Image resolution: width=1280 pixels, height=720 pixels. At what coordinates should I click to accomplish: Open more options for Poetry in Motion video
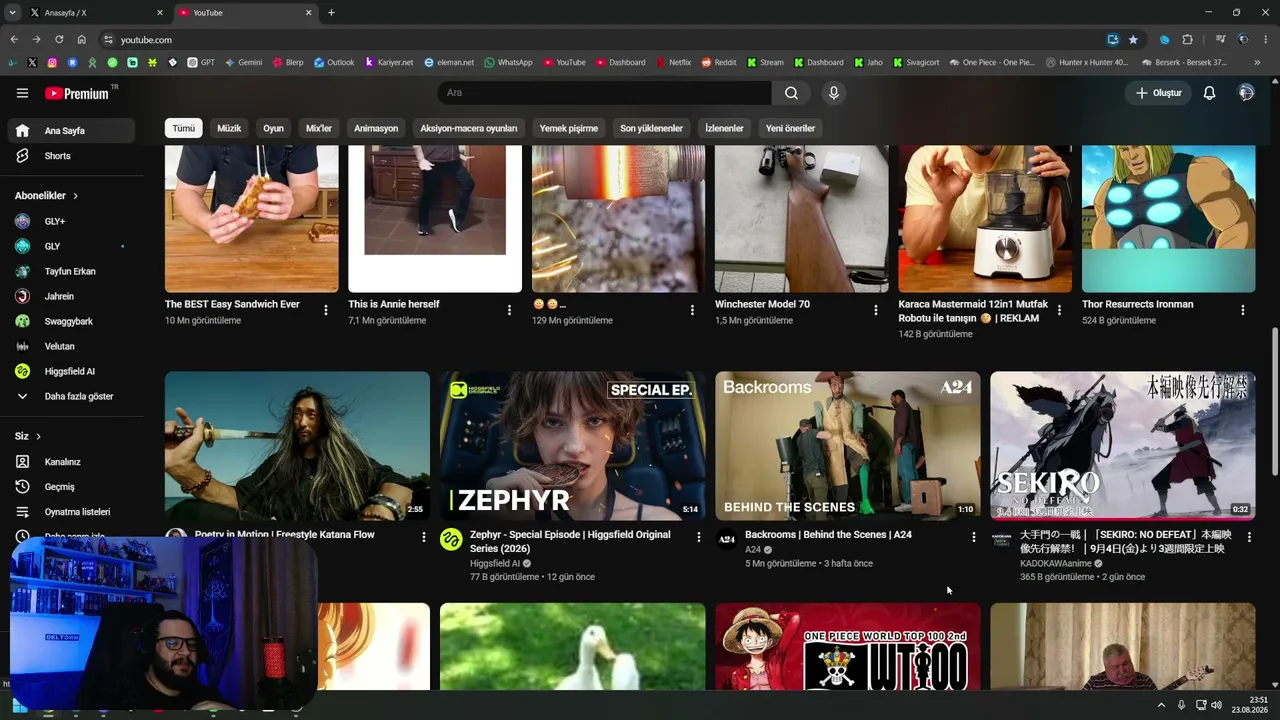click(x=423, y=537)
